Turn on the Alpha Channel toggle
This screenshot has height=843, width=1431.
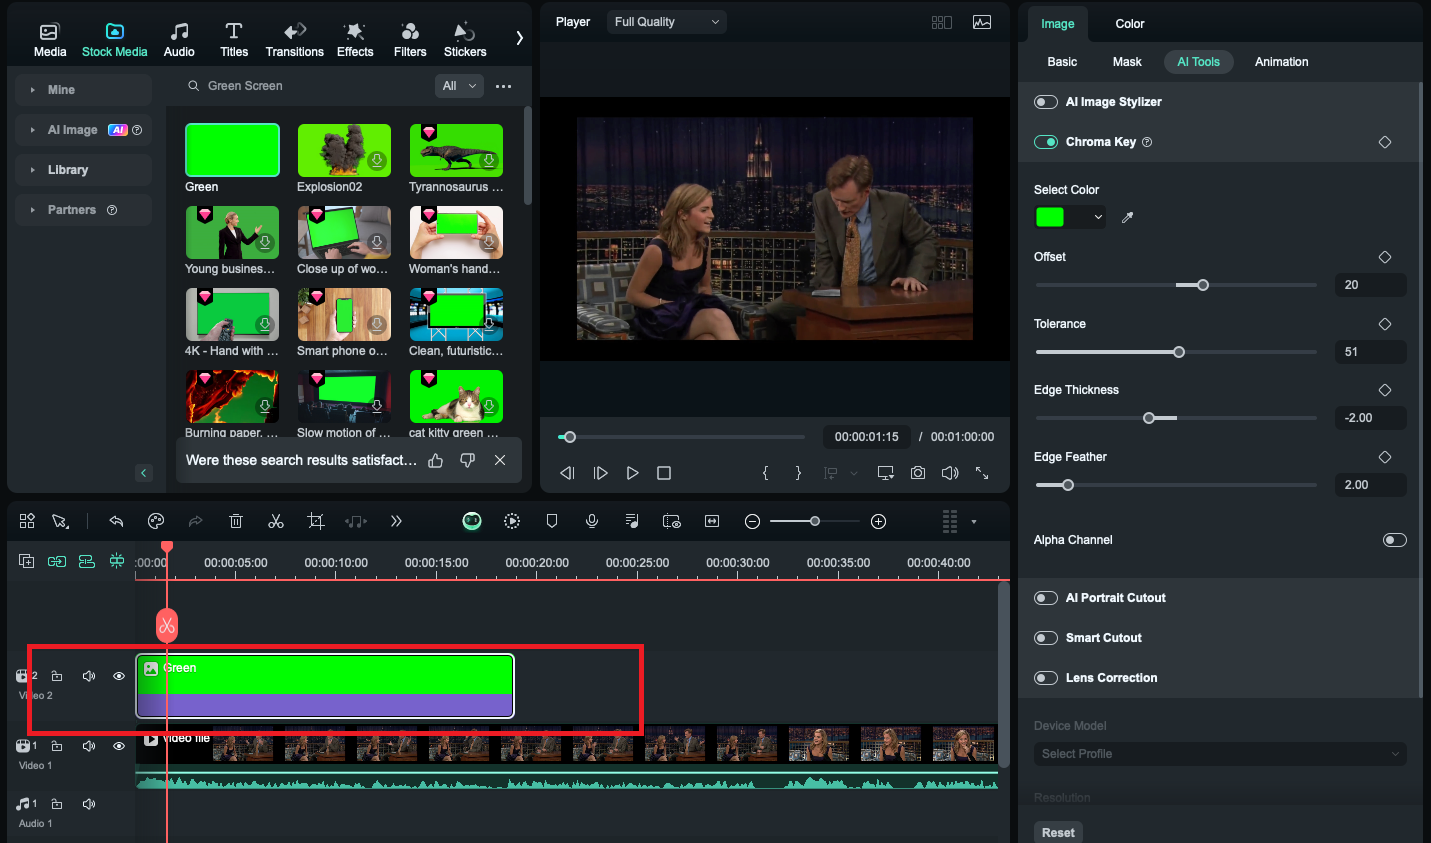coord(1394,539)
